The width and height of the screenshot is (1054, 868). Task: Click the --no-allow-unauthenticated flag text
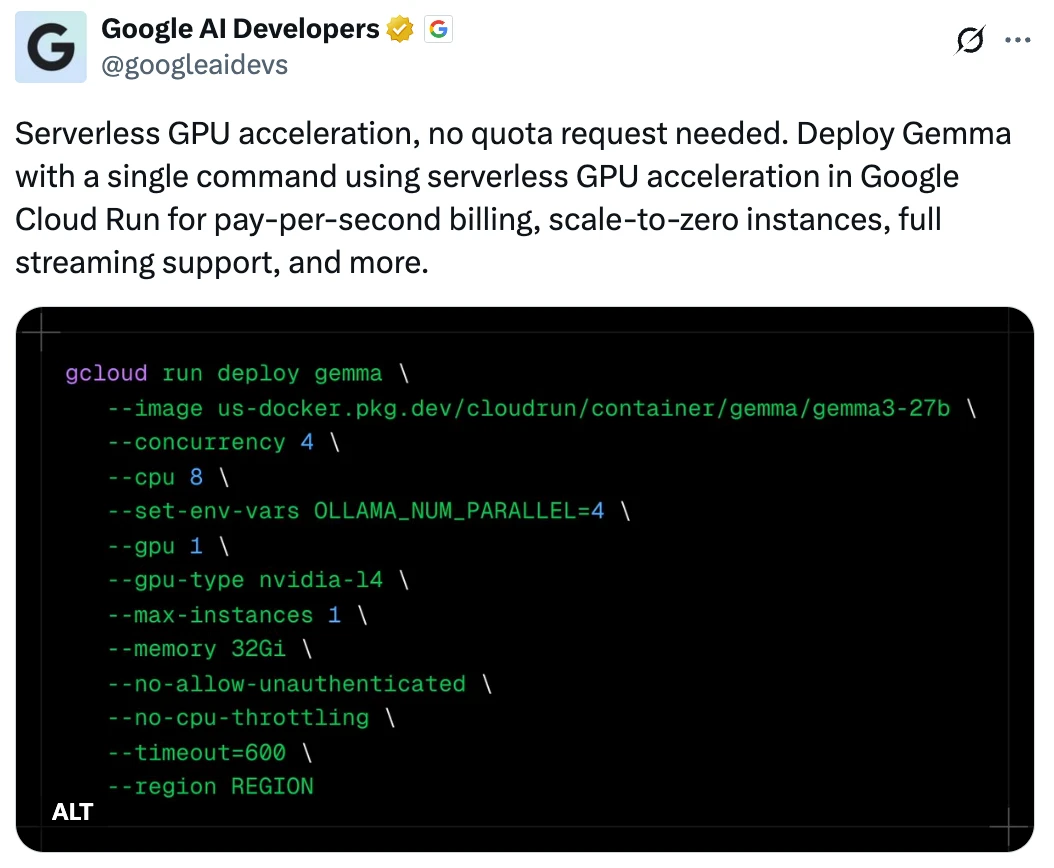(286, 684)
